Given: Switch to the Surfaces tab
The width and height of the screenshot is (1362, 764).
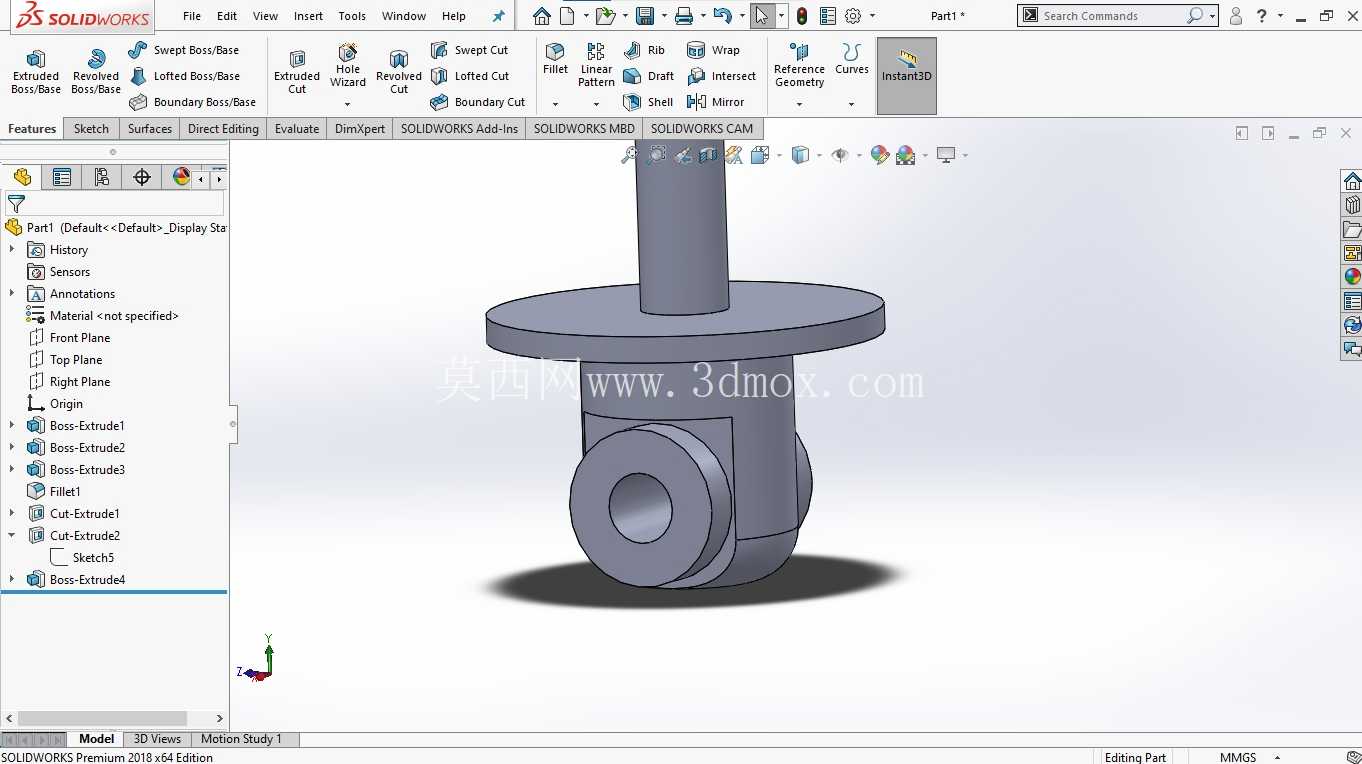Looking at the screenshot, I should (x=150, y=129).
